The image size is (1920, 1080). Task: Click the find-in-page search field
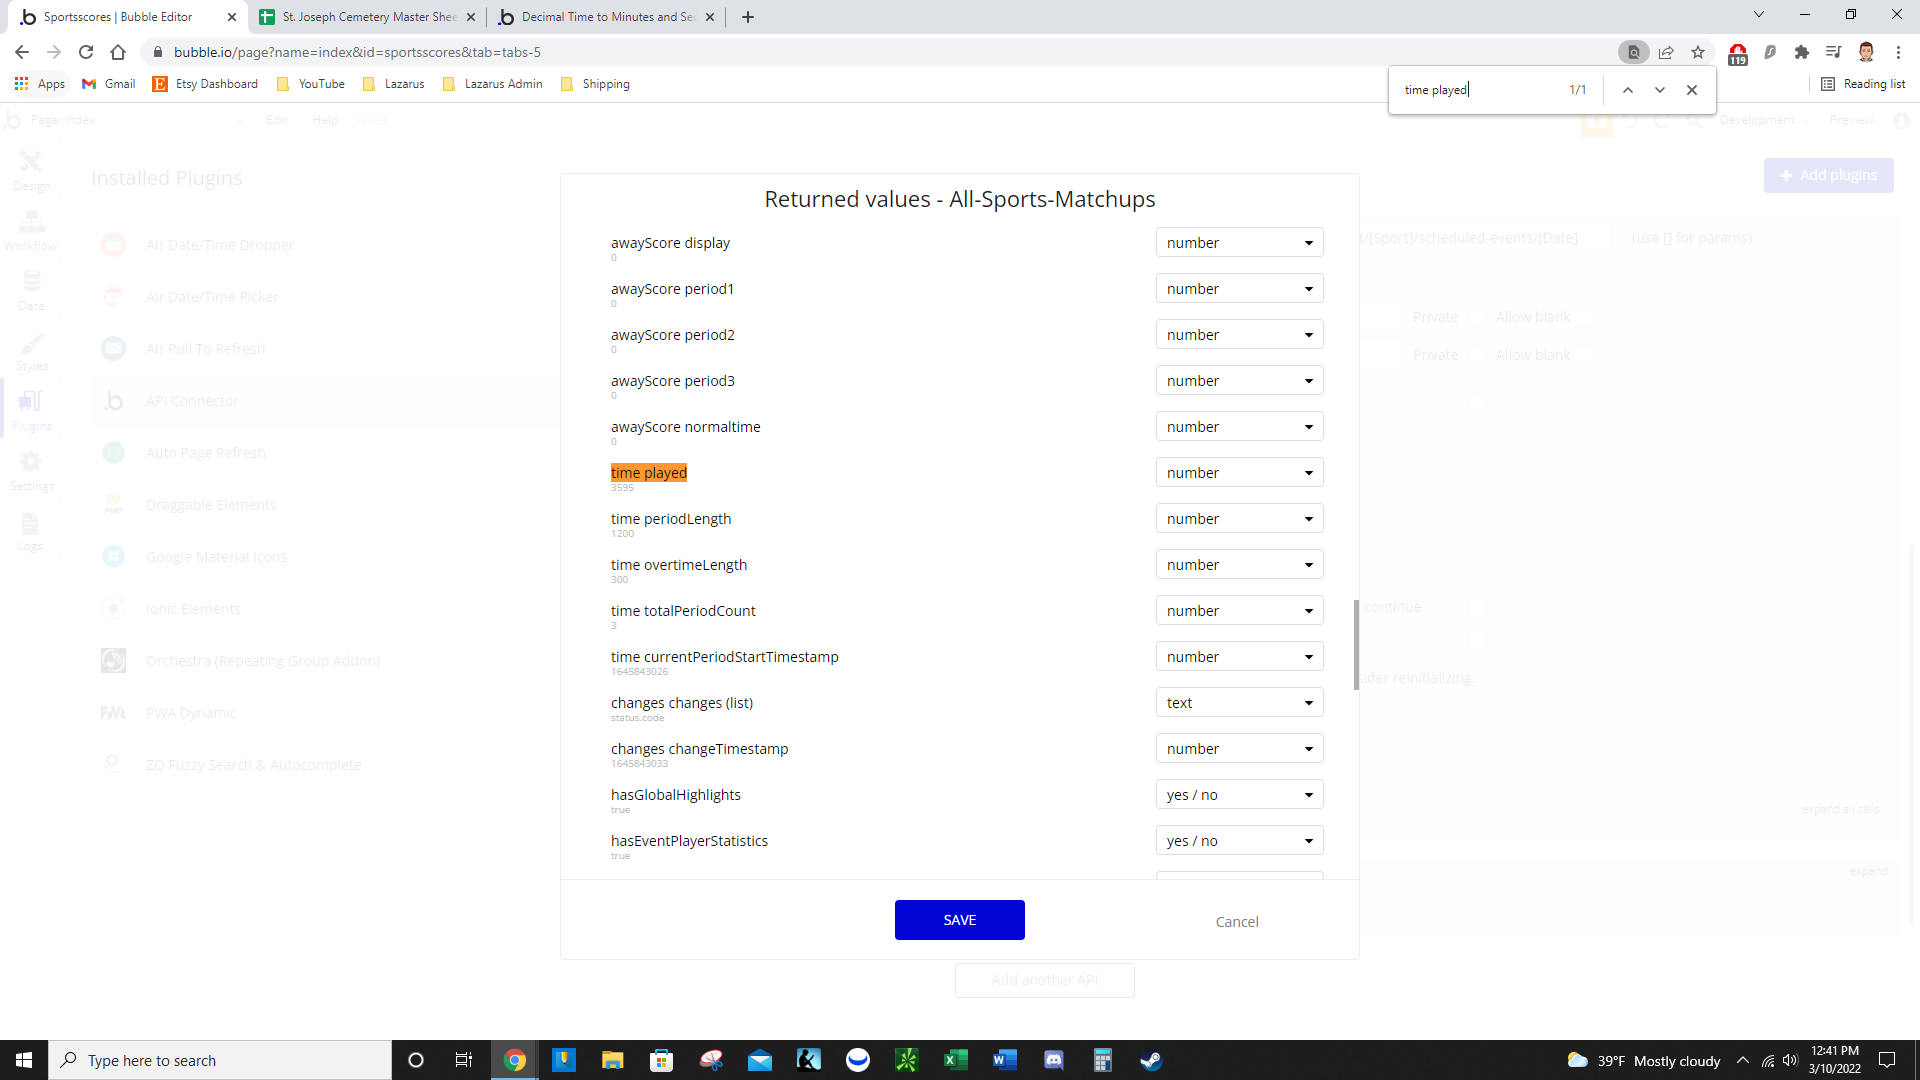coord(1475,90)
